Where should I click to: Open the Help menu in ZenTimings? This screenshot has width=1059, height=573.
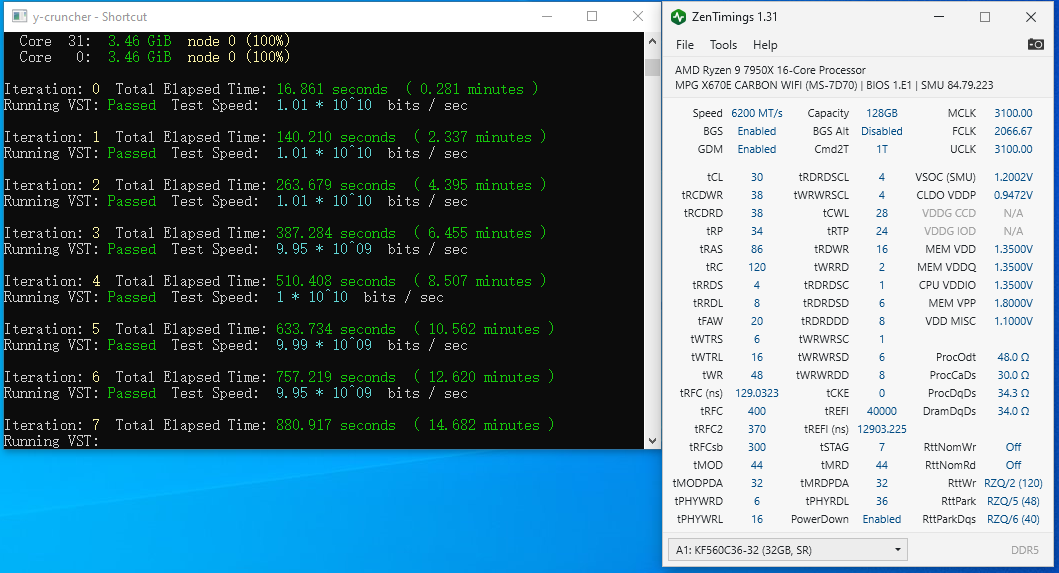coord(765,45)
